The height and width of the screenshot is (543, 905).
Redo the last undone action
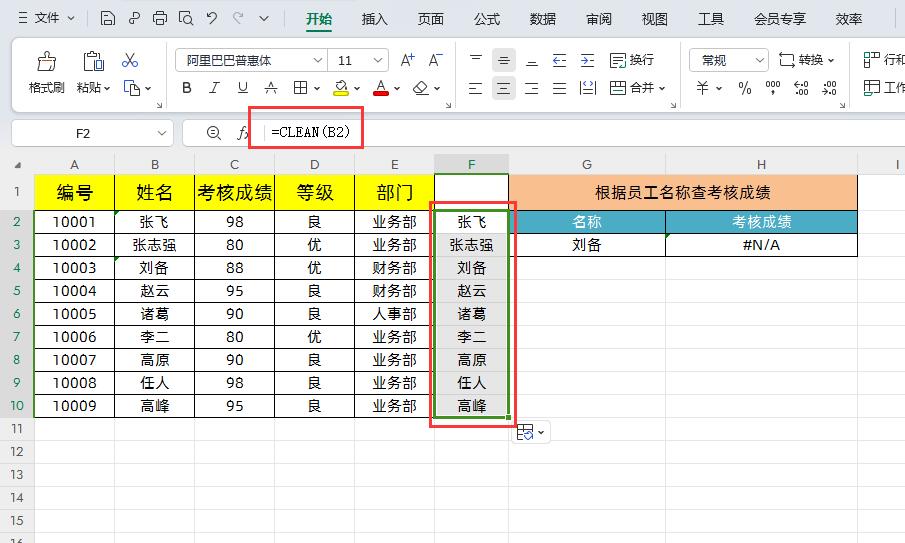pos(238,18)
